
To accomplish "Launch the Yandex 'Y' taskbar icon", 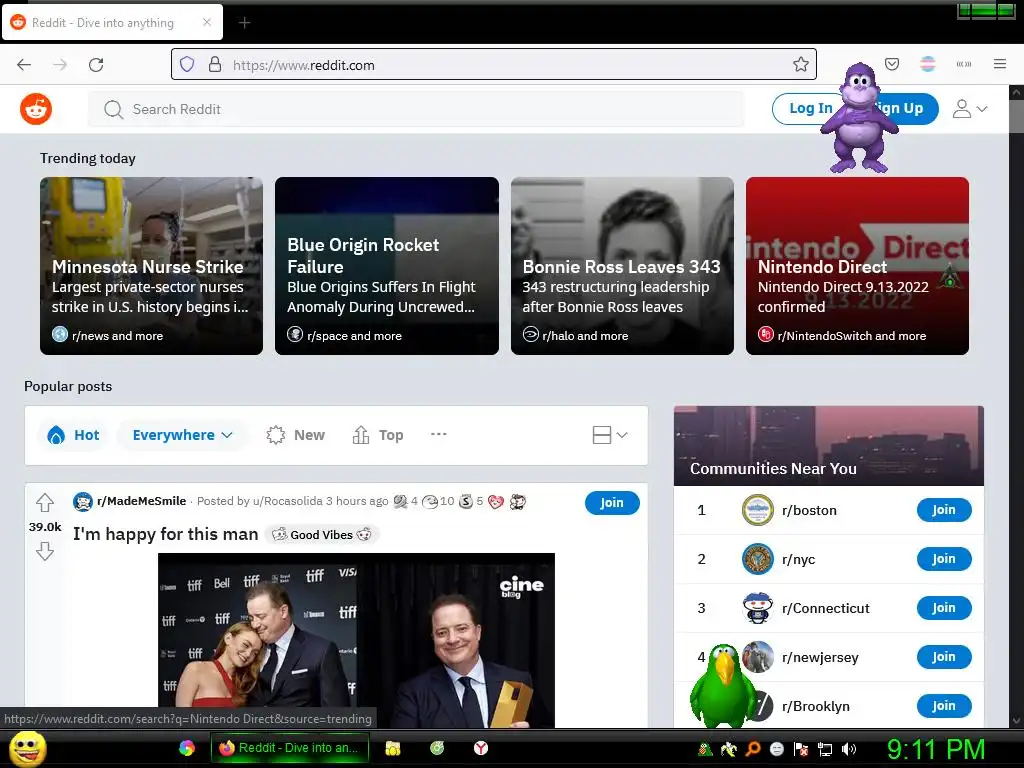I will pyautogui.click(x=481, y=748).
